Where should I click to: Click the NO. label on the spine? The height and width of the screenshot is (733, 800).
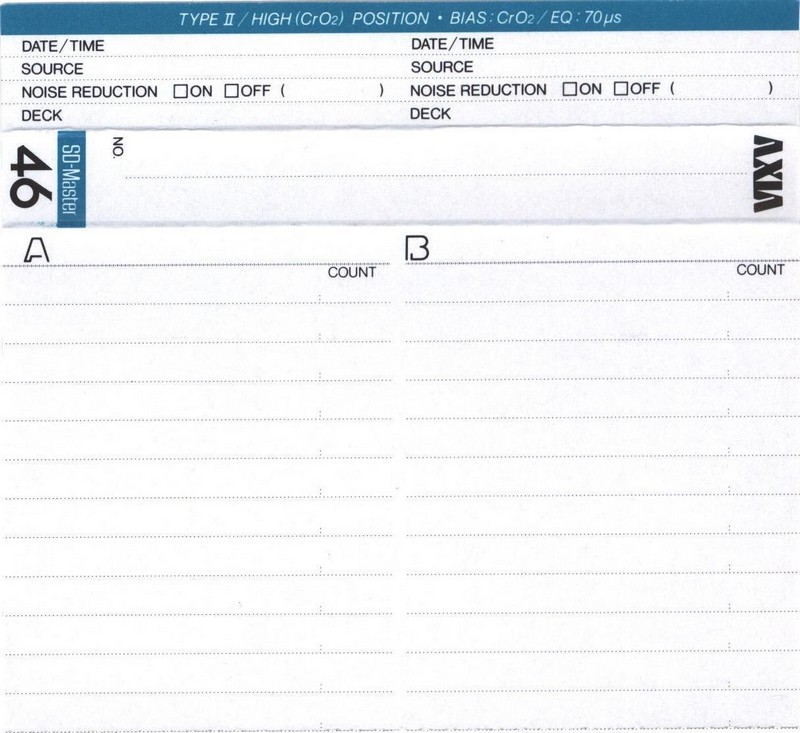pyautogui.click(x=118, y=146)
